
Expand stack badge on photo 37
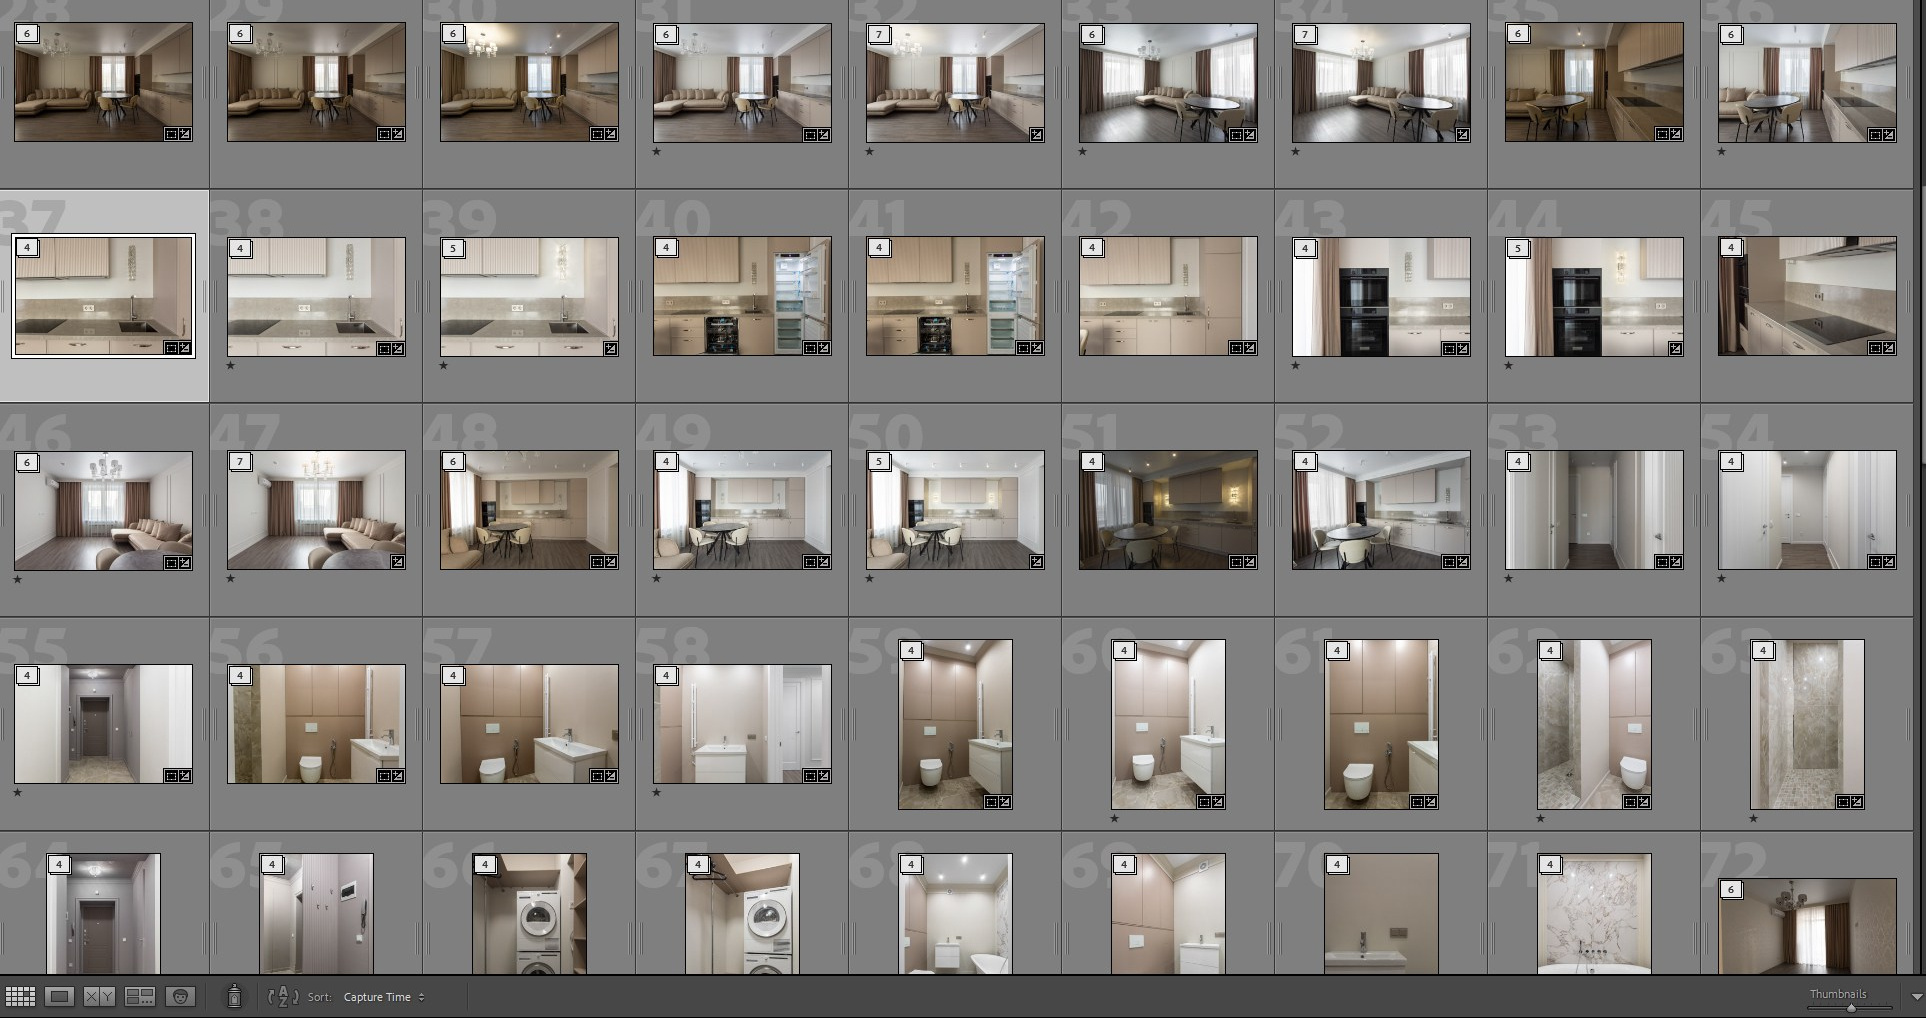pyautogui.click(x=28, y=248)
